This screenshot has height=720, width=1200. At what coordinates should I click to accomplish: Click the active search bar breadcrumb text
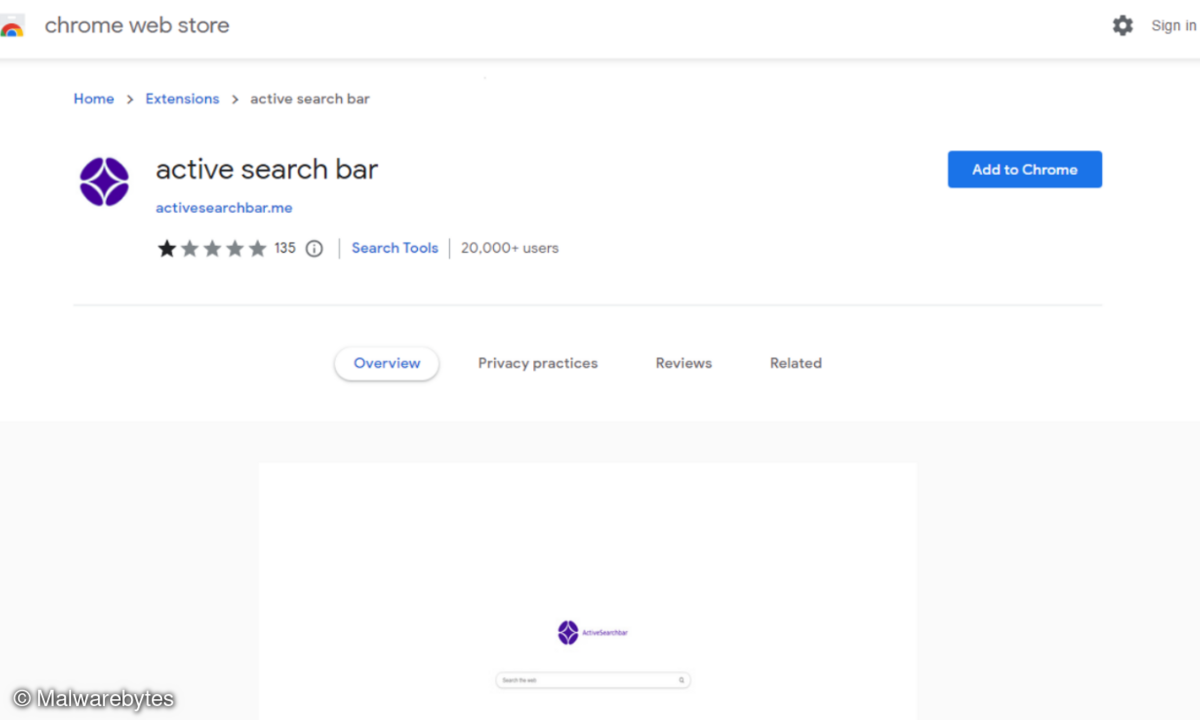310,99
